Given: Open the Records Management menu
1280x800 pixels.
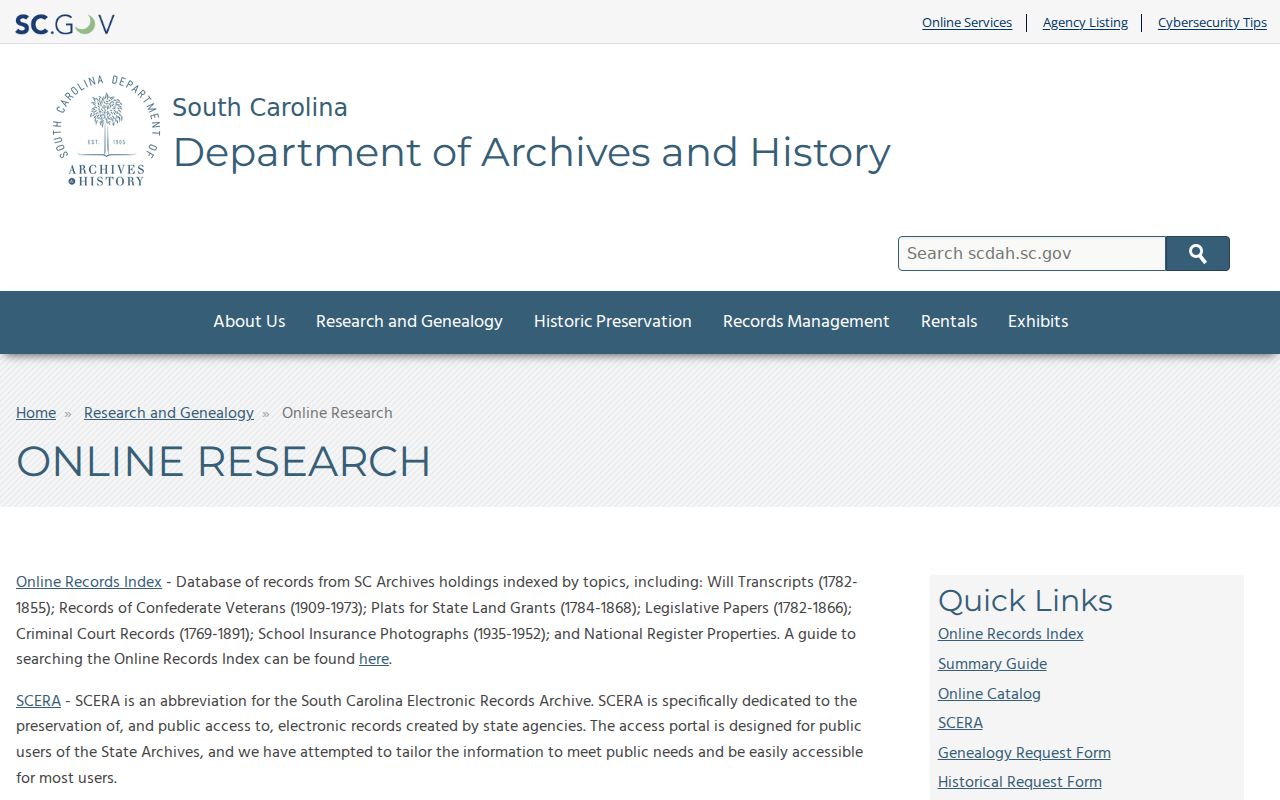Looking at the screenshot, I should (x=806, y=321).
